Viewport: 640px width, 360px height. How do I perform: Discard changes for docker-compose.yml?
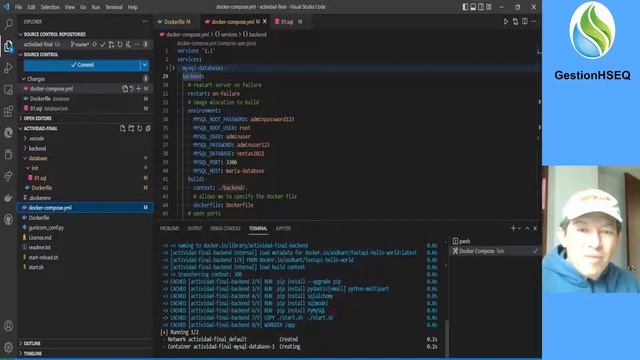point(132,89)
